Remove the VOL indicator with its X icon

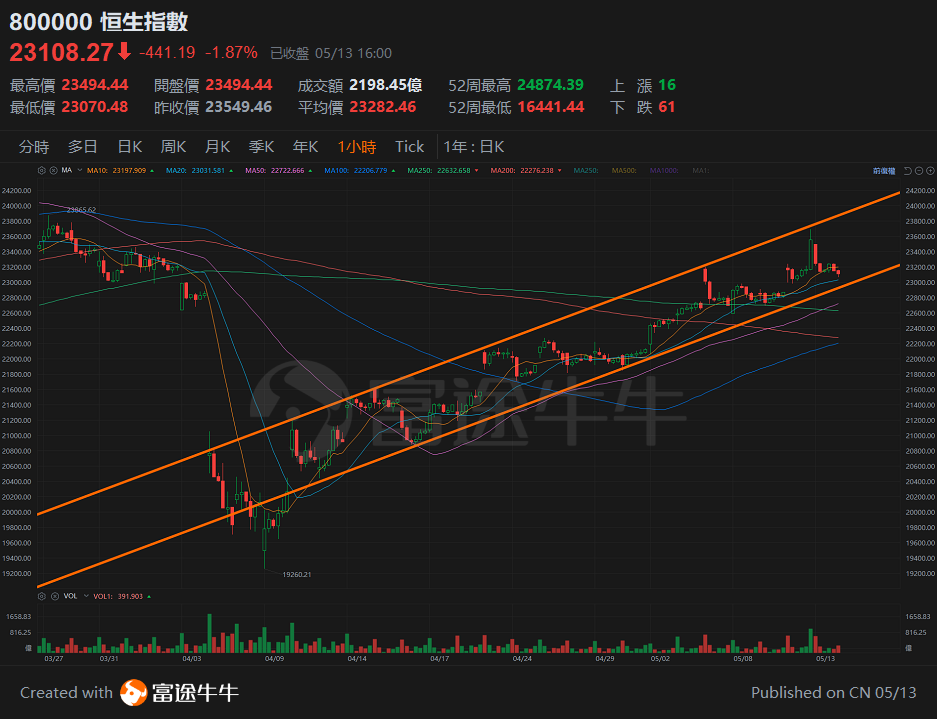55,595
